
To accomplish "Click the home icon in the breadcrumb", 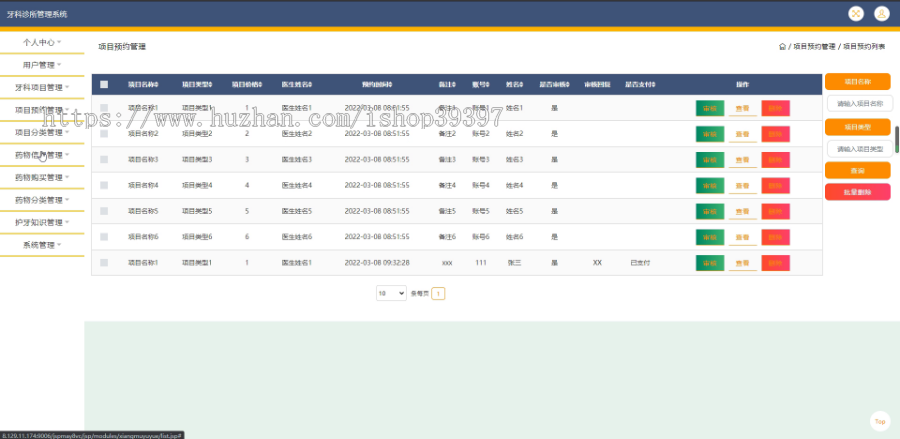I will tap(782, 47).
